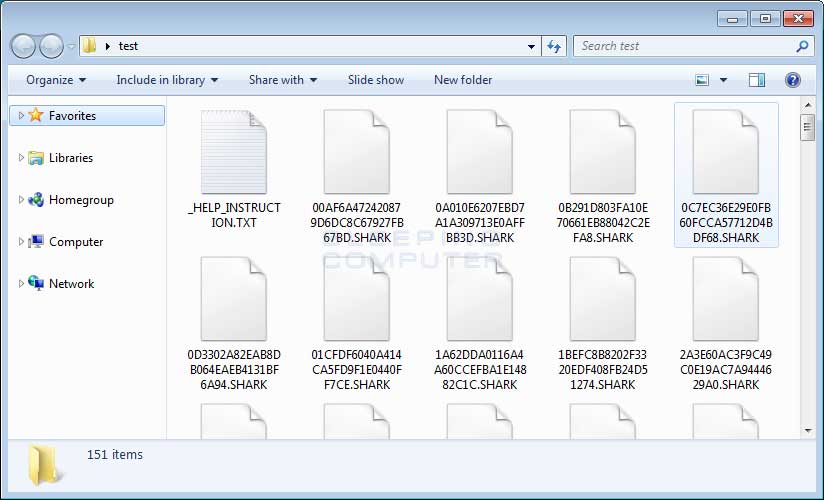824x500 pixels.
Task: Open the Include in library menu
Action: (167, 80)
